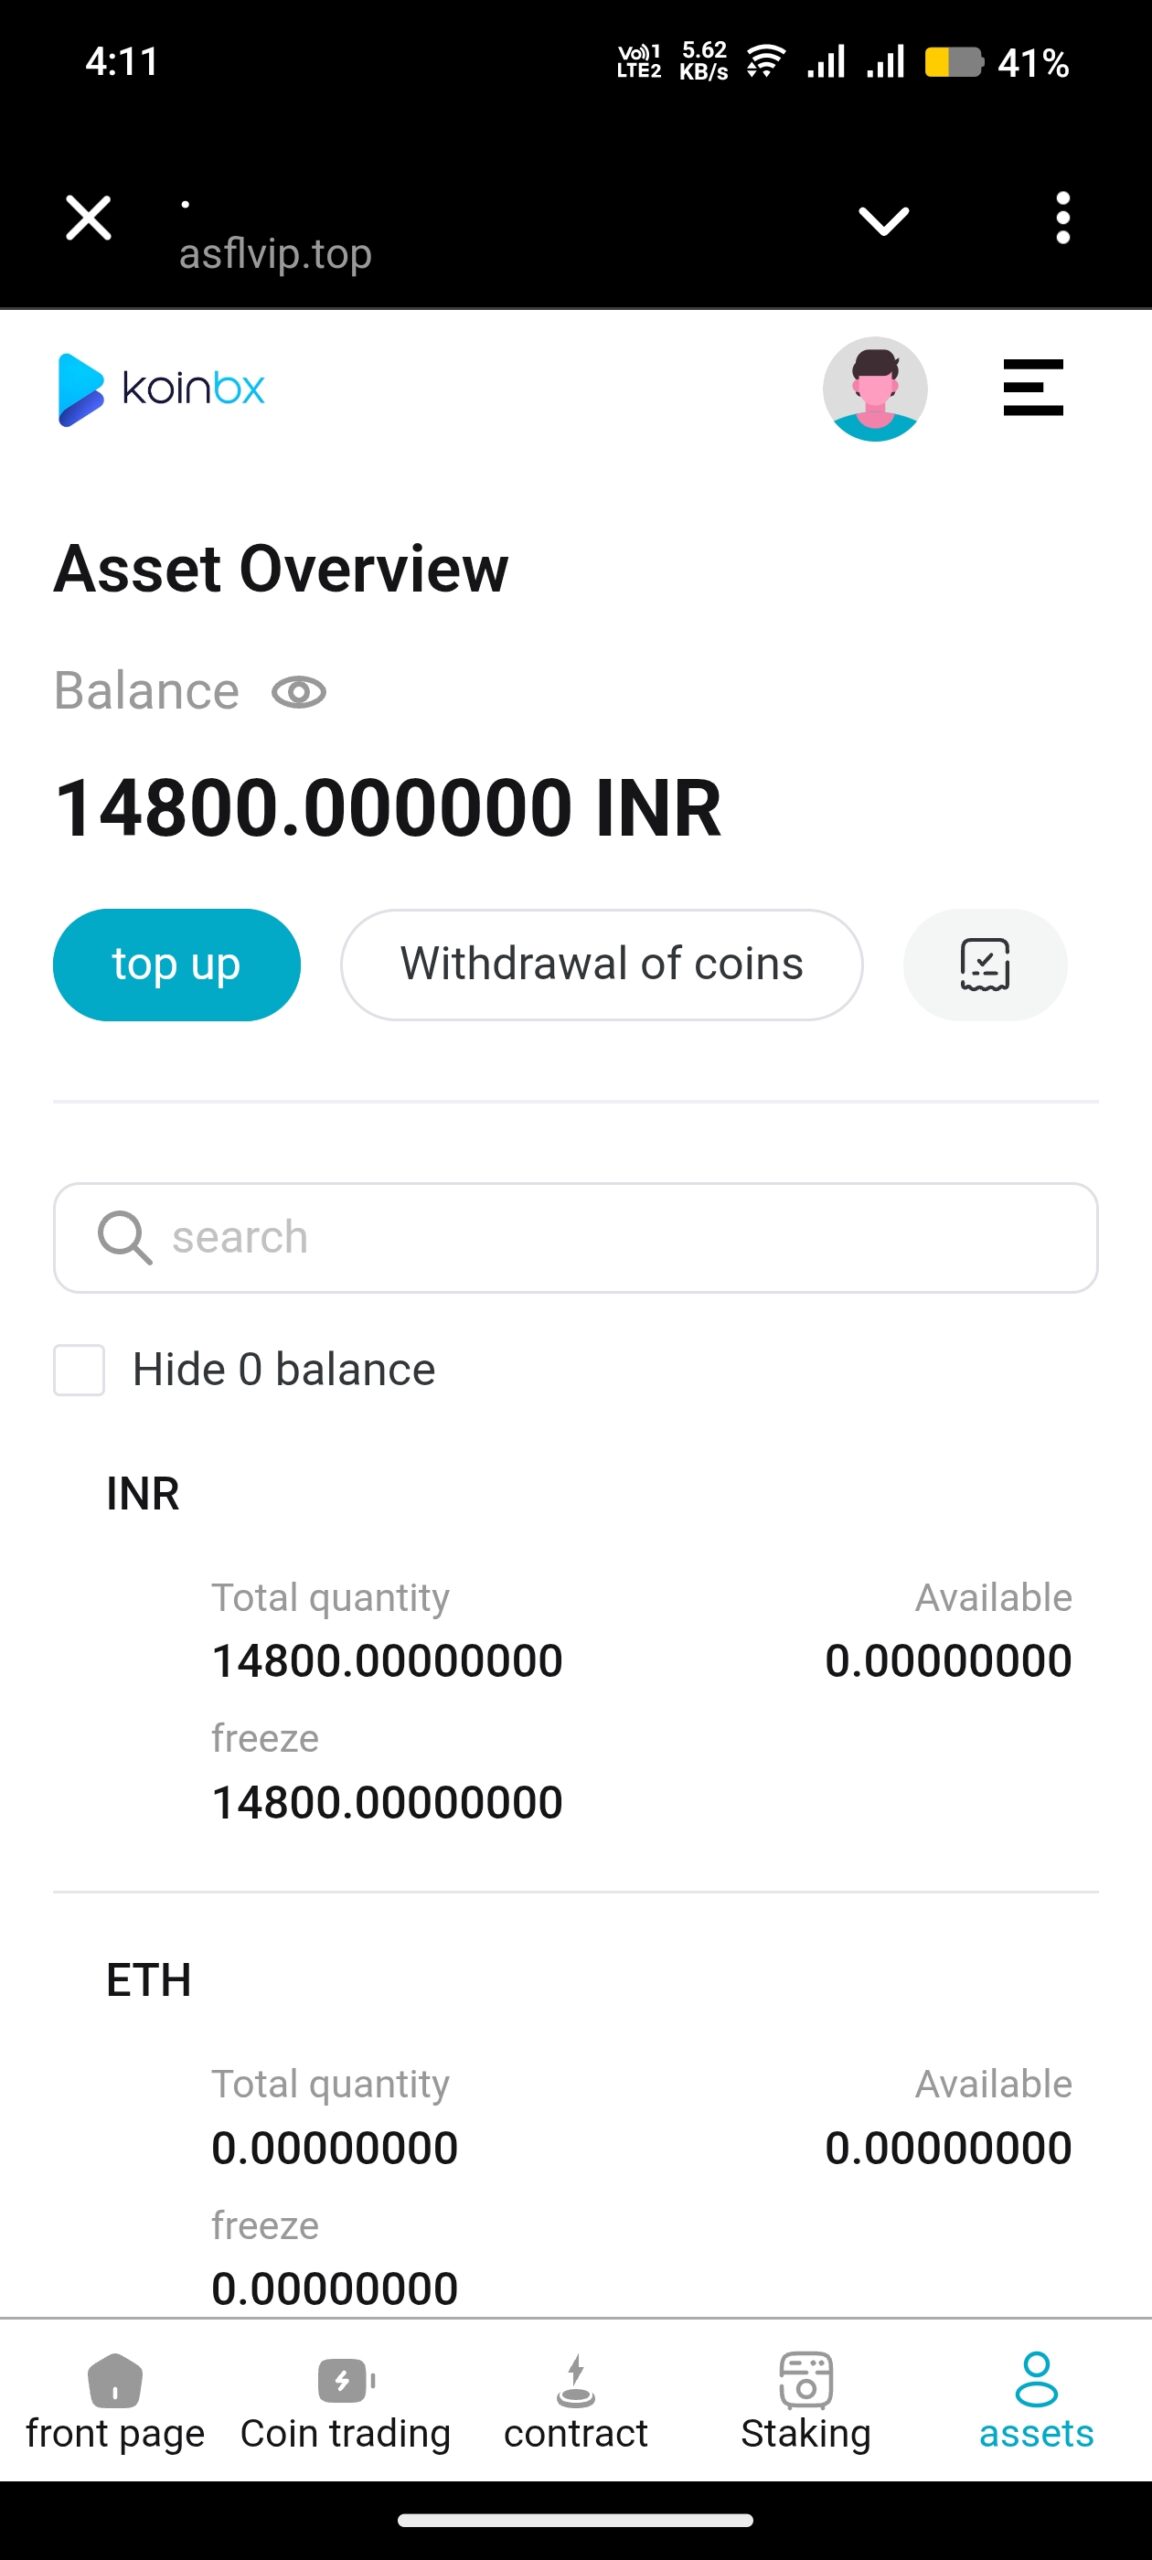Go to the front page tab
This screenshot has width=1152, height=2560.
point(115,2402)
